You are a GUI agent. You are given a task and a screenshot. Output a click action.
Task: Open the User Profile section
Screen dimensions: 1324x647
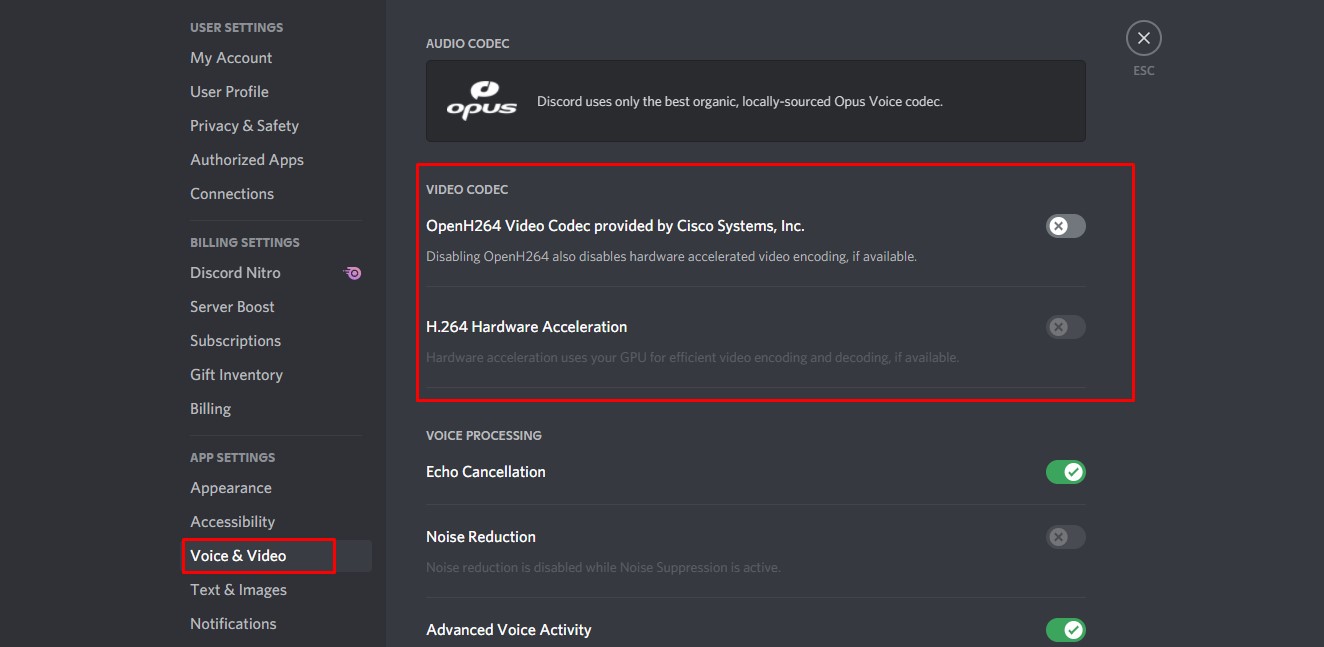pos(229,91)
